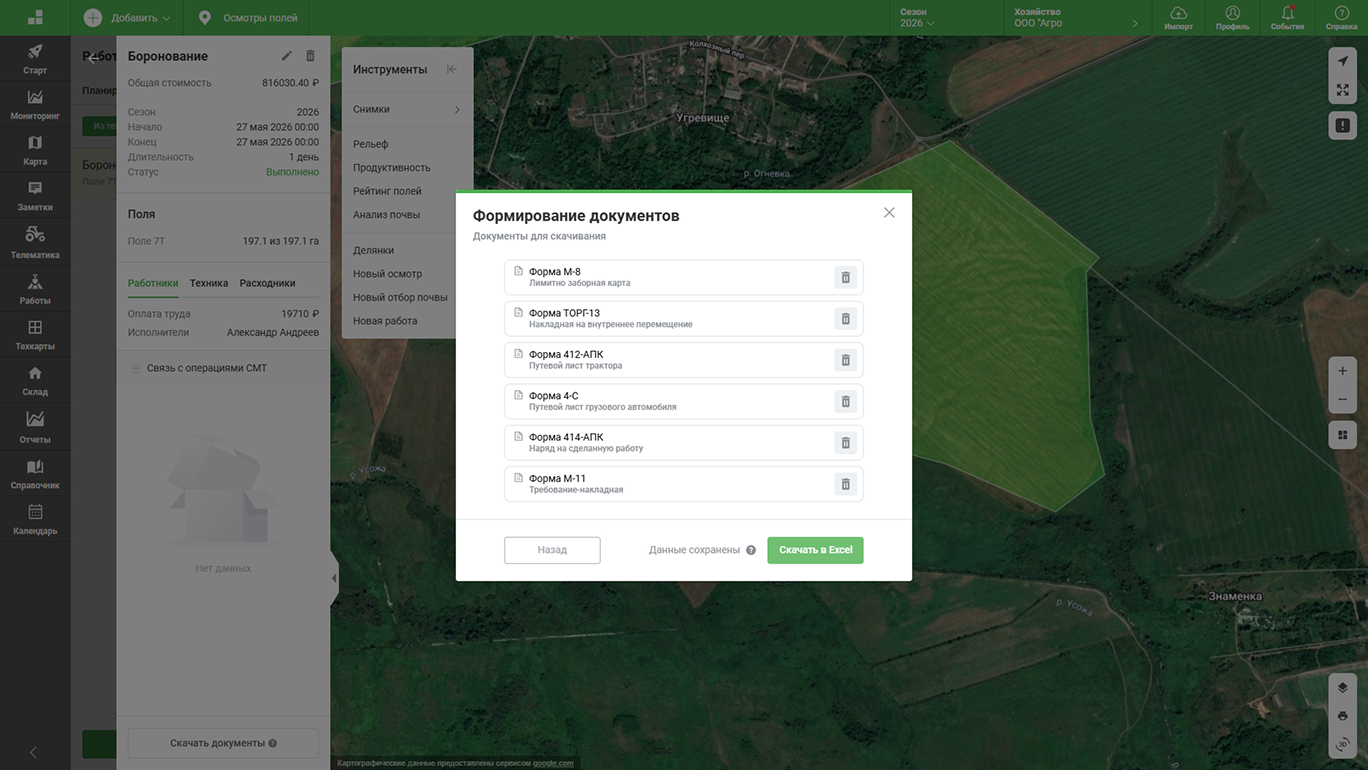Image resolution: width=1368 pixels, height=770 pixels.
Task: Remove Форма ТОРГ-13 from the document list
Action: click(x=845, y=319)
